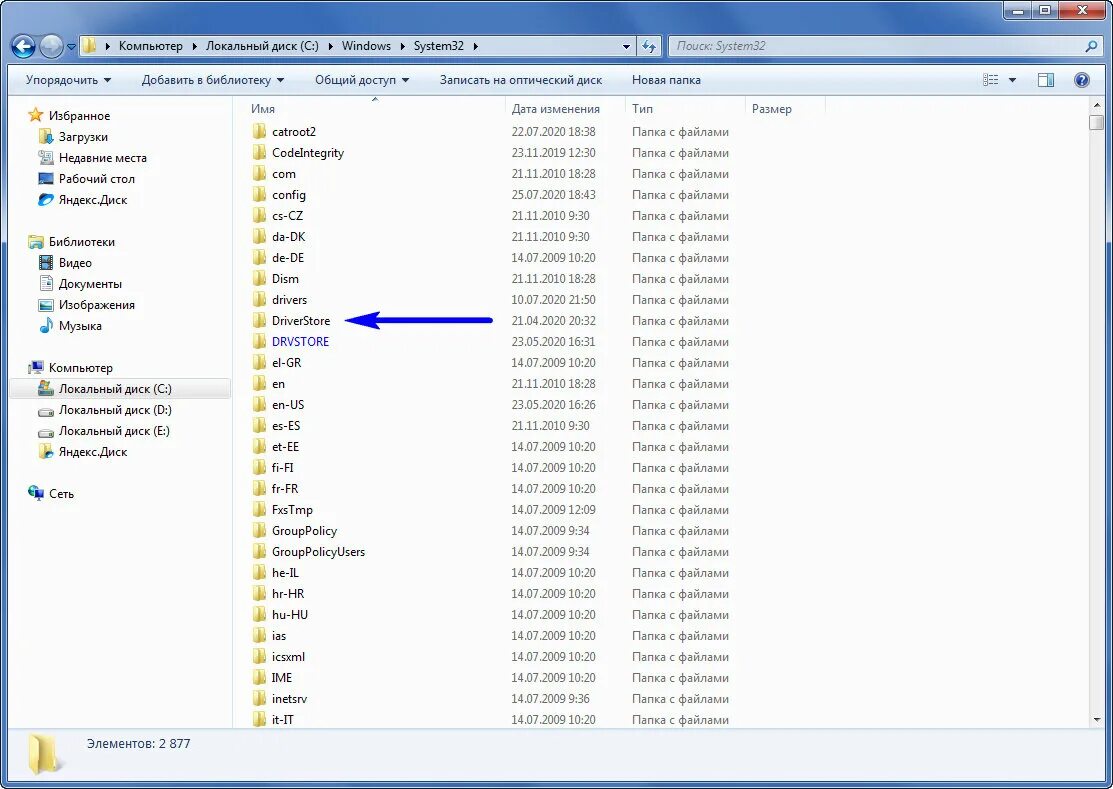Sort by the Имя column header

(263, 109)
